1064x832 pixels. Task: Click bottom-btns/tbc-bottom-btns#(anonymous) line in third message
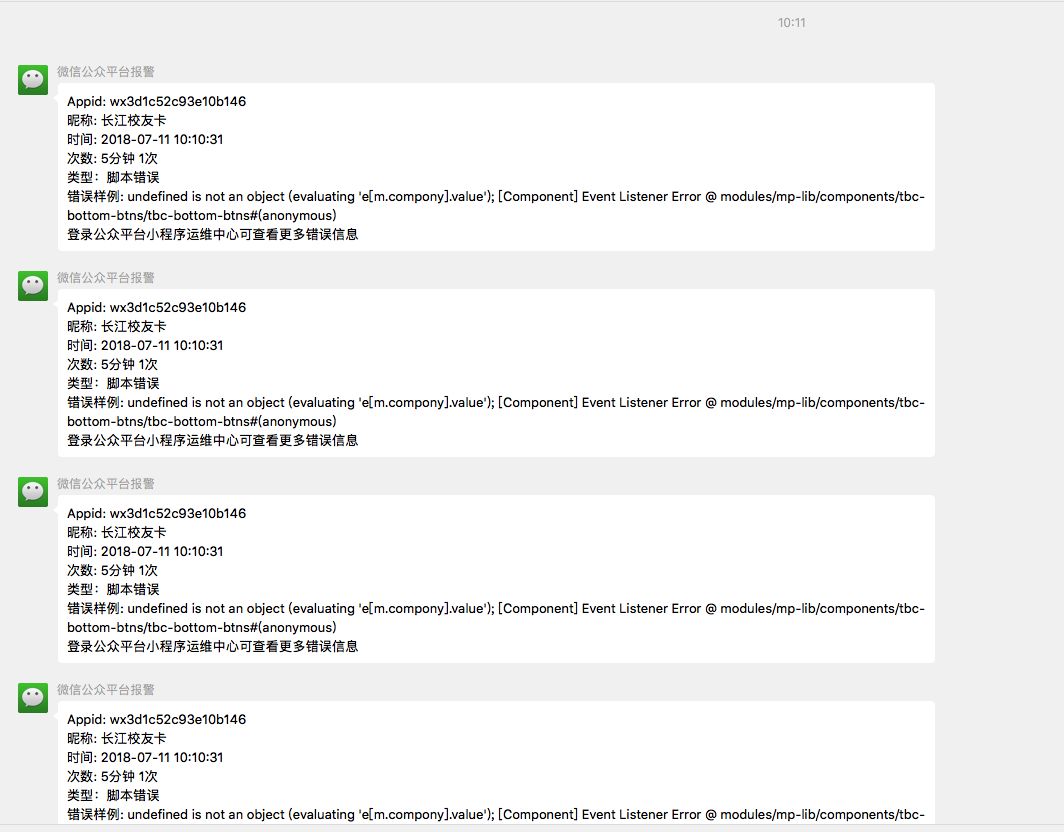202,627
